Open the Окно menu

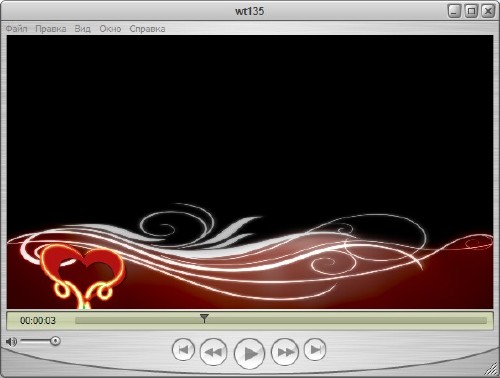110,29
